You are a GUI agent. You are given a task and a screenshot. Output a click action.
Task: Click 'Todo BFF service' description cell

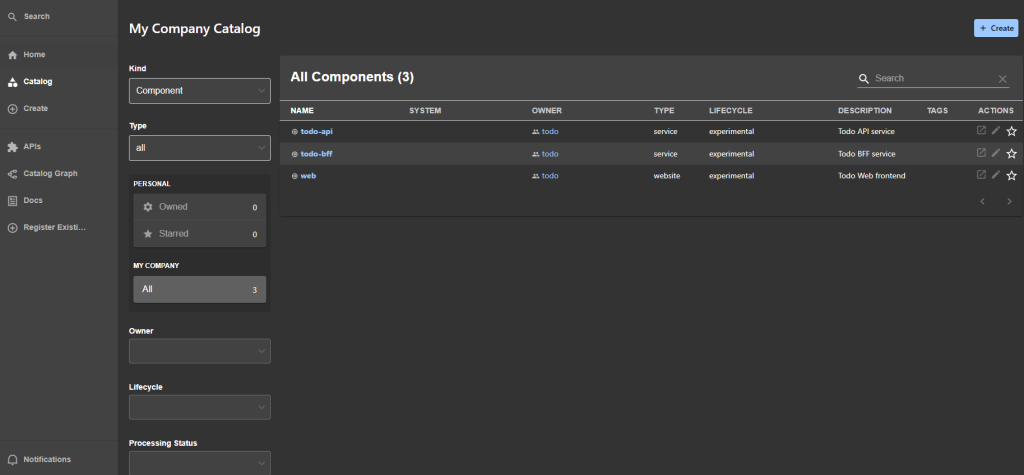867,154
